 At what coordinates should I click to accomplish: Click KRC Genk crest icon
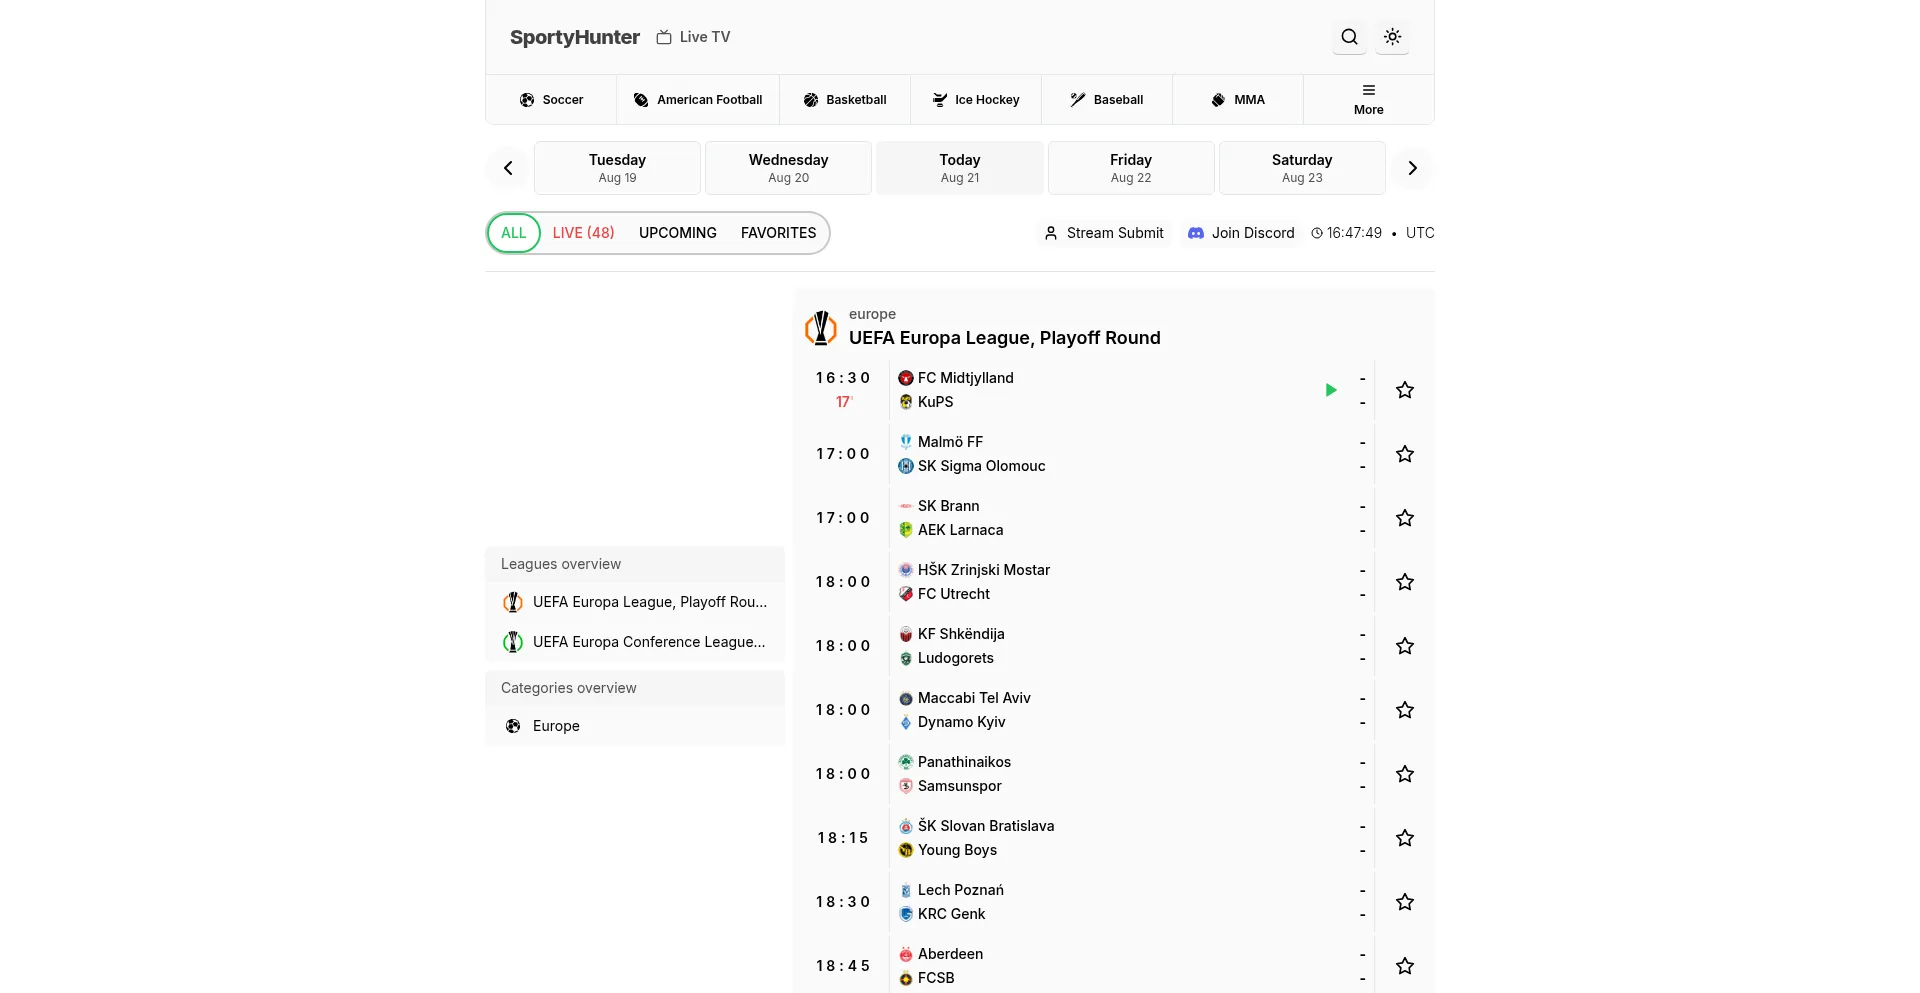coord(906,914)
